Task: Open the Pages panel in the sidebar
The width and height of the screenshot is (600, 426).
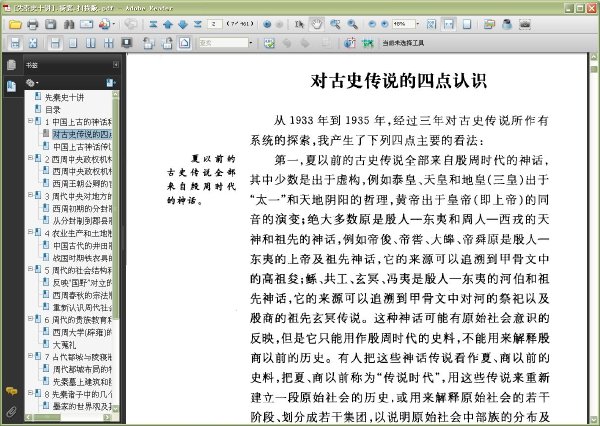Action: (11, 65)
